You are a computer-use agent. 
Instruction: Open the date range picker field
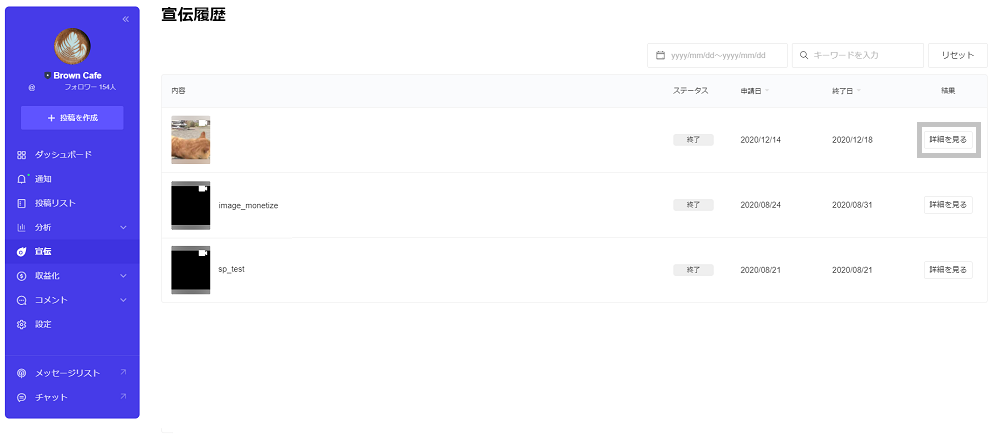pyautogui.click(x=717, y=55)
